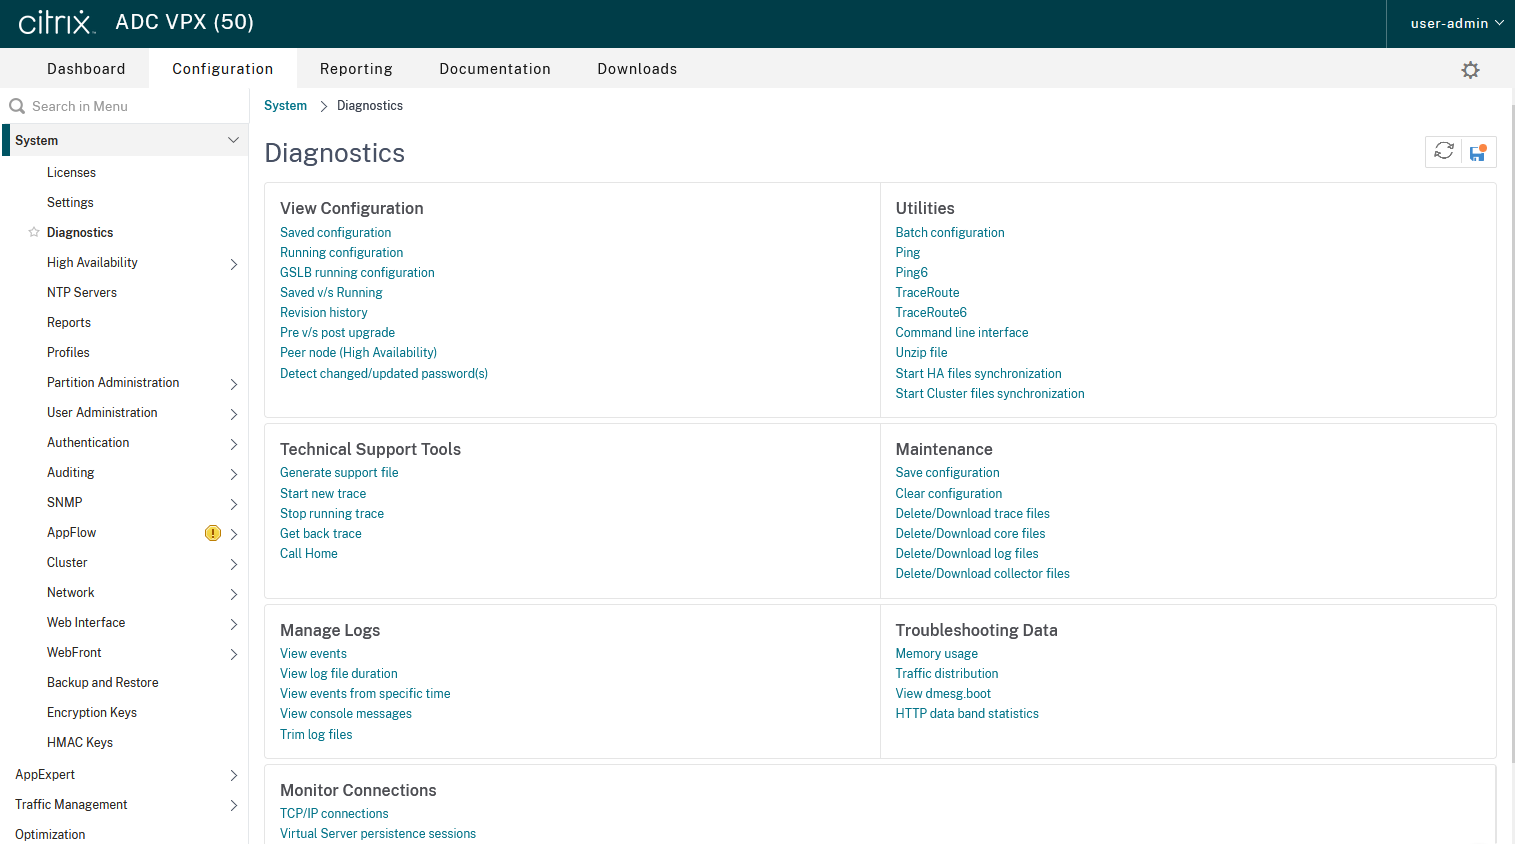Expand the Traffic Management section
Viewport: 1515px width, 844px height.
pos(233,805)
